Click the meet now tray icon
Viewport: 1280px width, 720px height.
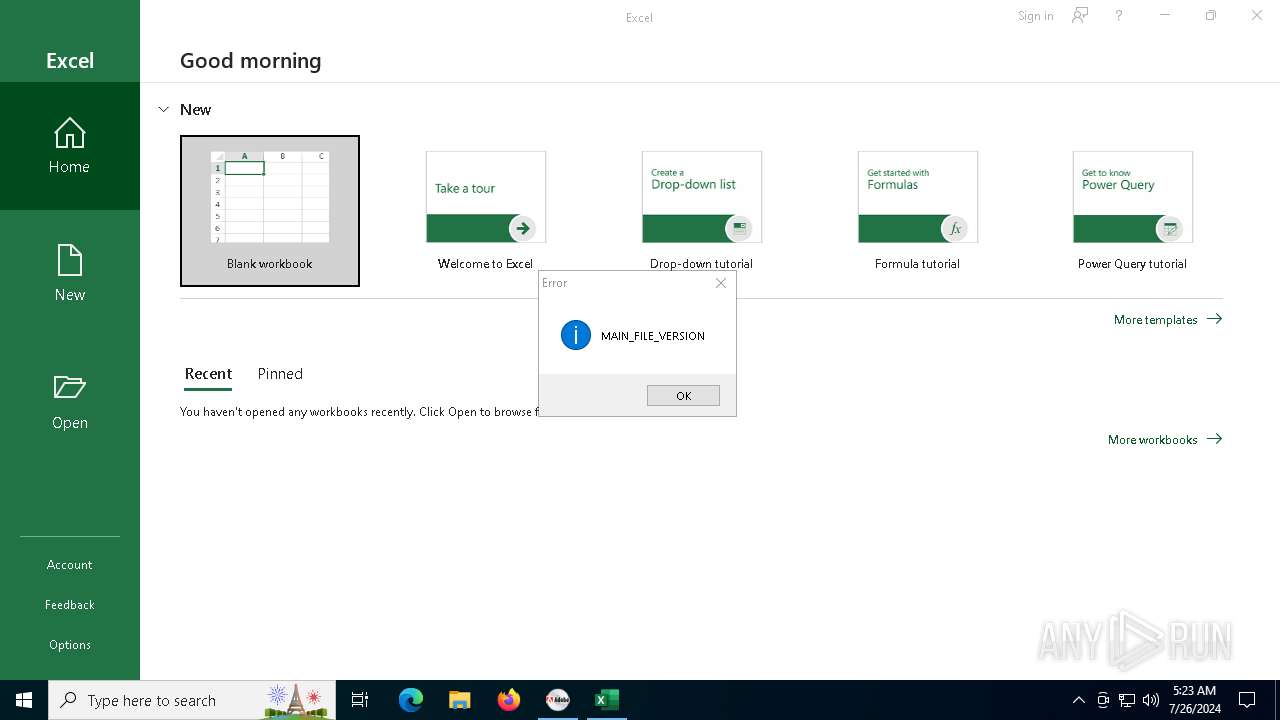click(x=1103, y=700)
